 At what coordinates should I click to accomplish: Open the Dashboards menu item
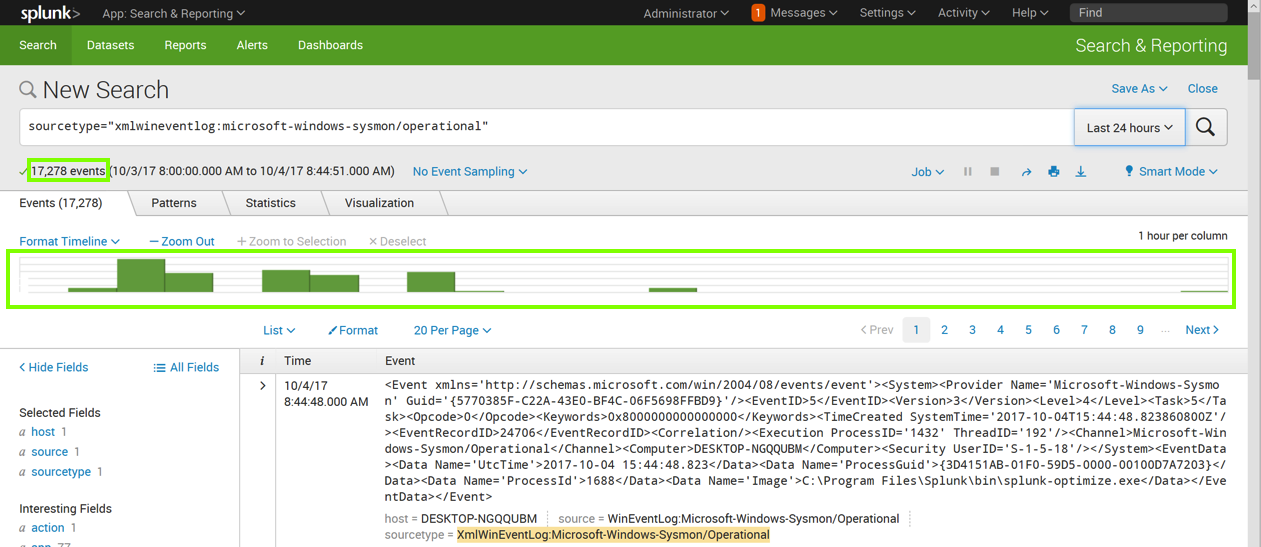click(x=330, y=45)
